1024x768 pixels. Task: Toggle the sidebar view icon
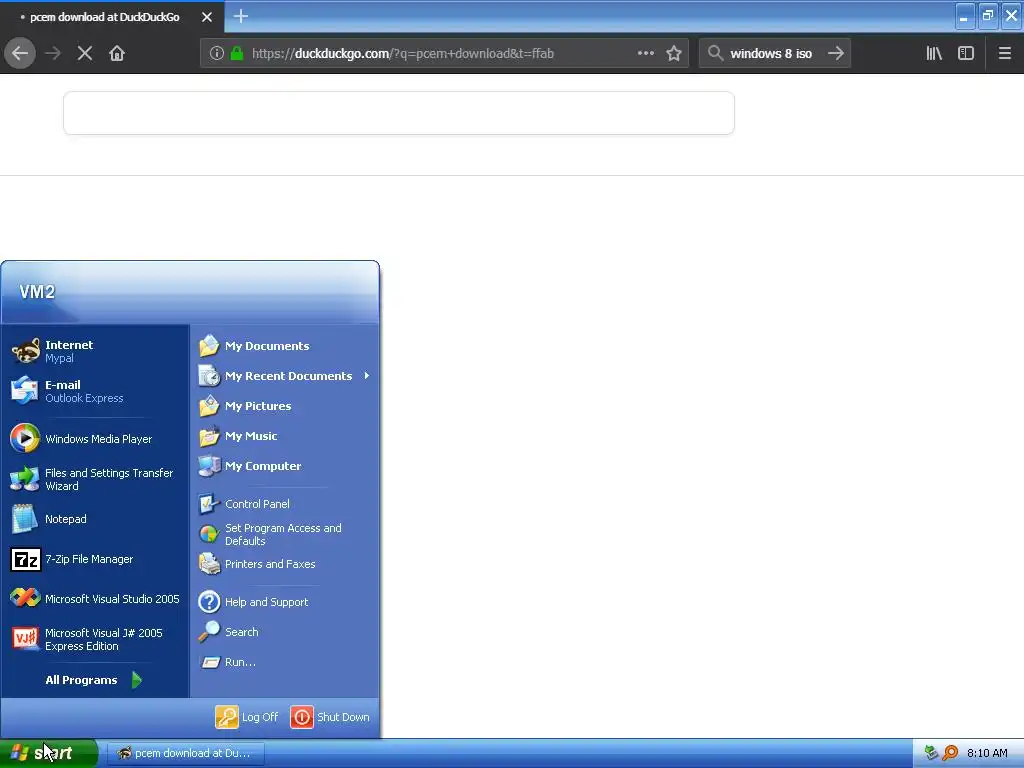point(966,54)
